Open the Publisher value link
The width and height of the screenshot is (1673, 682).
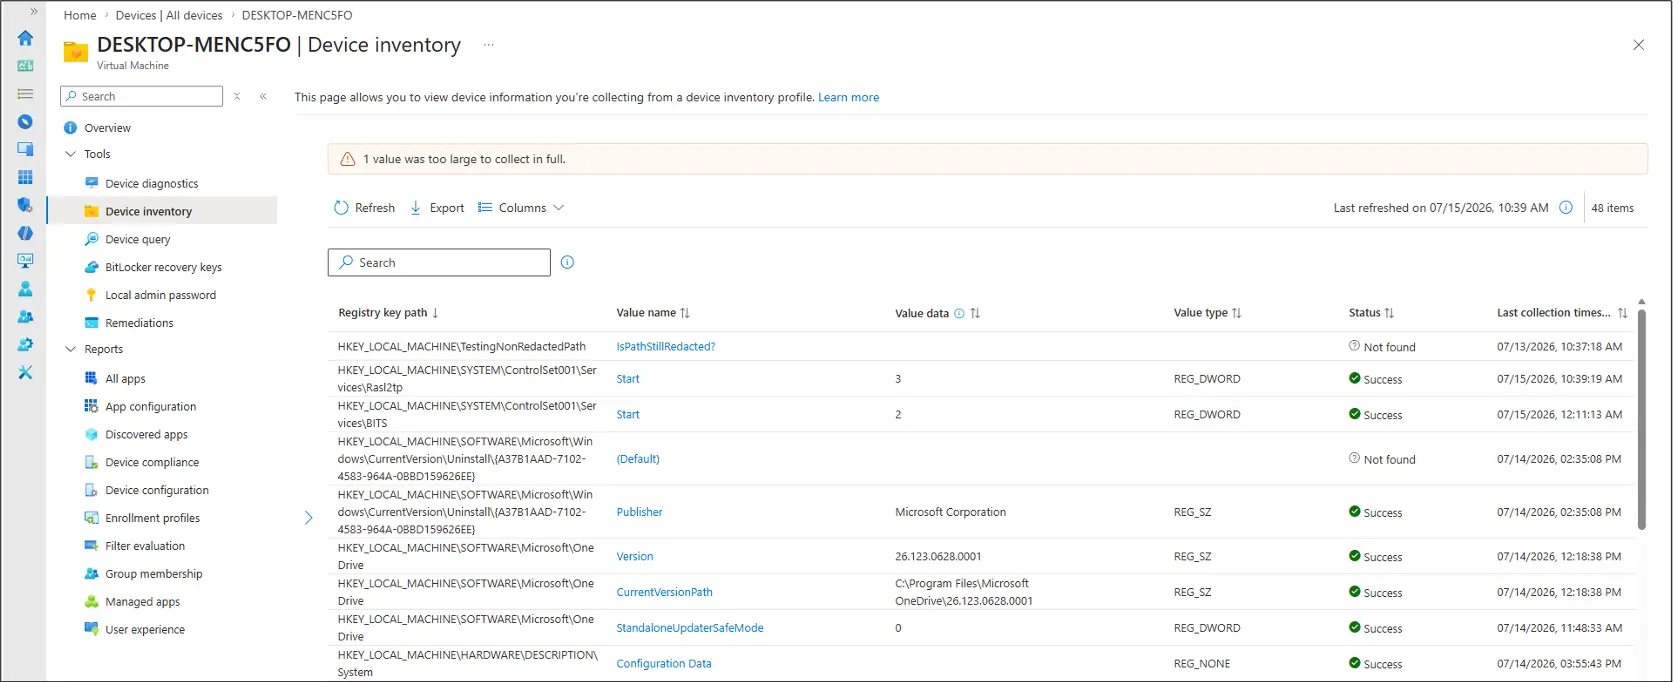pos(639,512)
